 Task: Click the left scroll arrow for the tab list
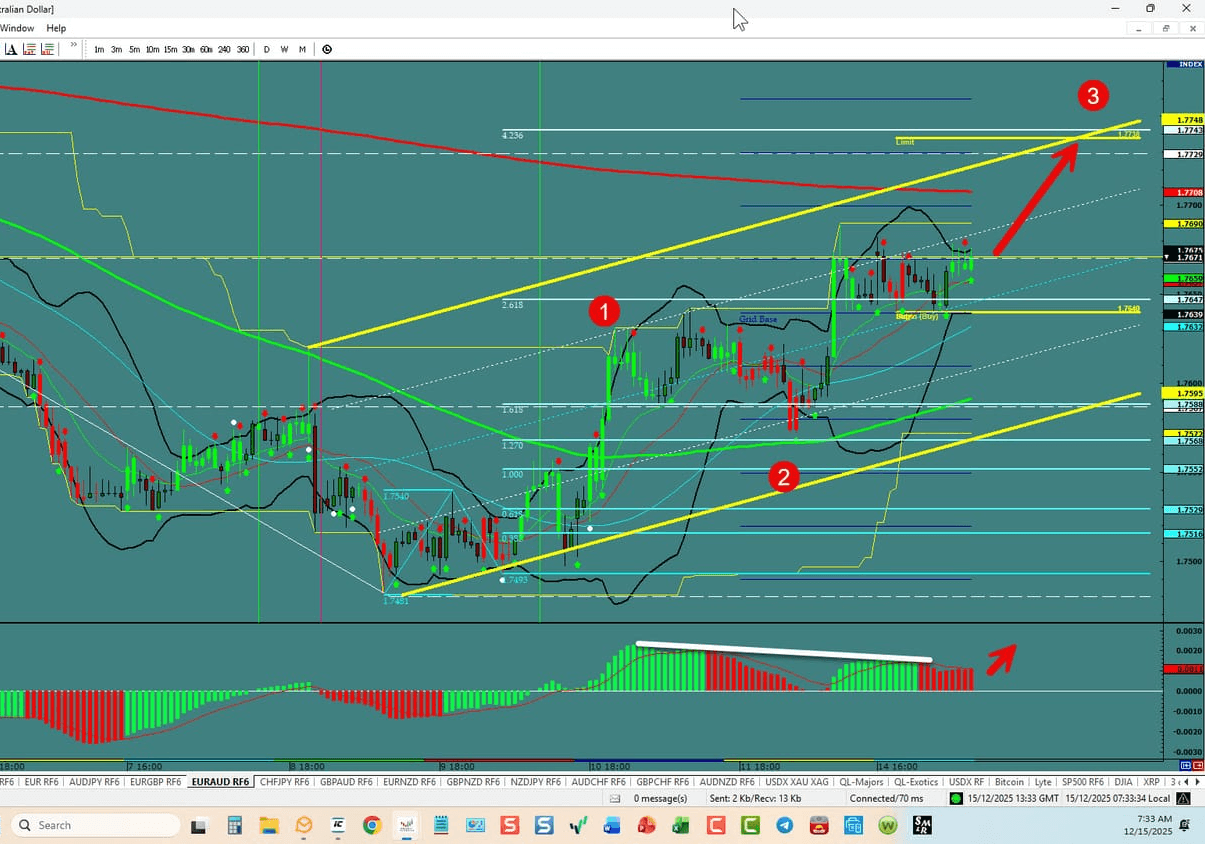click(1184, 781)
